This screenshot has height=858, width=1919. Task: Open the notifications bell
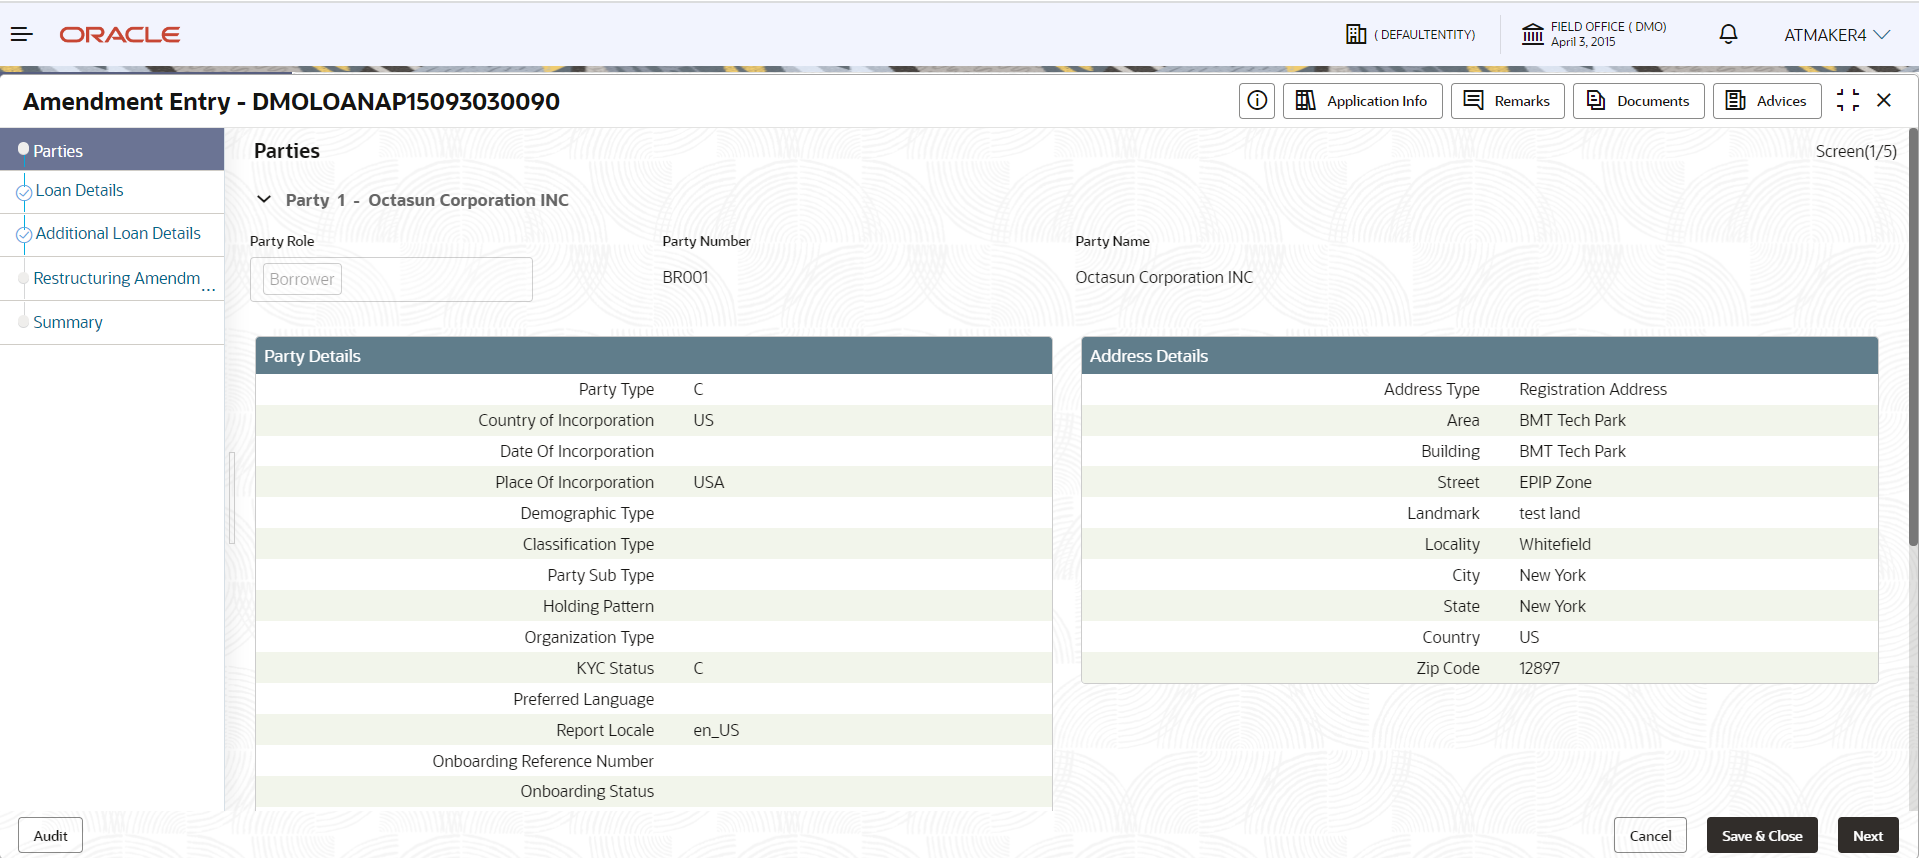(x=1728, y=34)
